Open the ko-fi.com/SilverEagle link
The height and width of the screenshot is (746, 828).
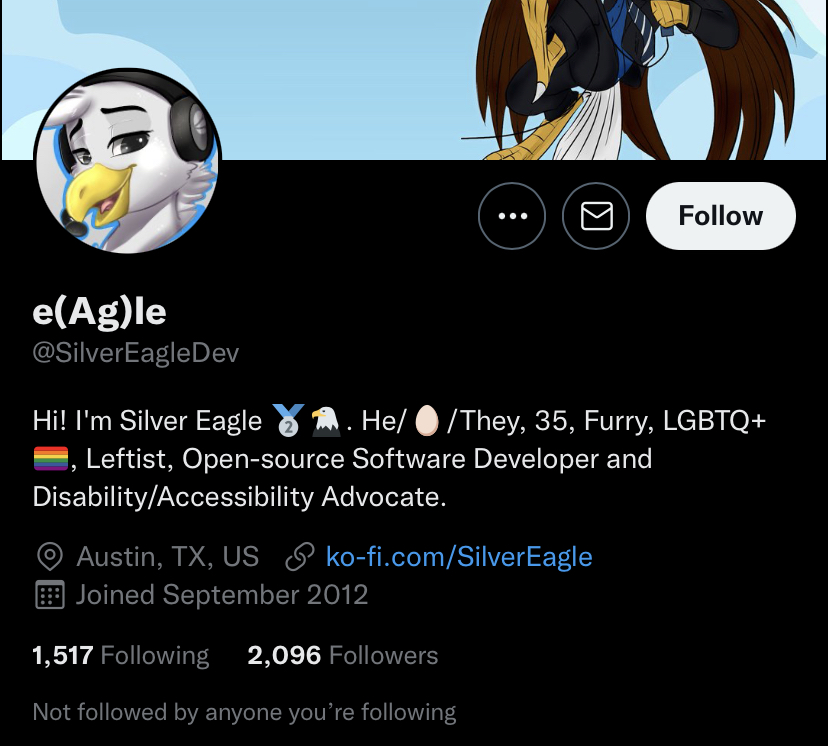click(x=459, y=557)
